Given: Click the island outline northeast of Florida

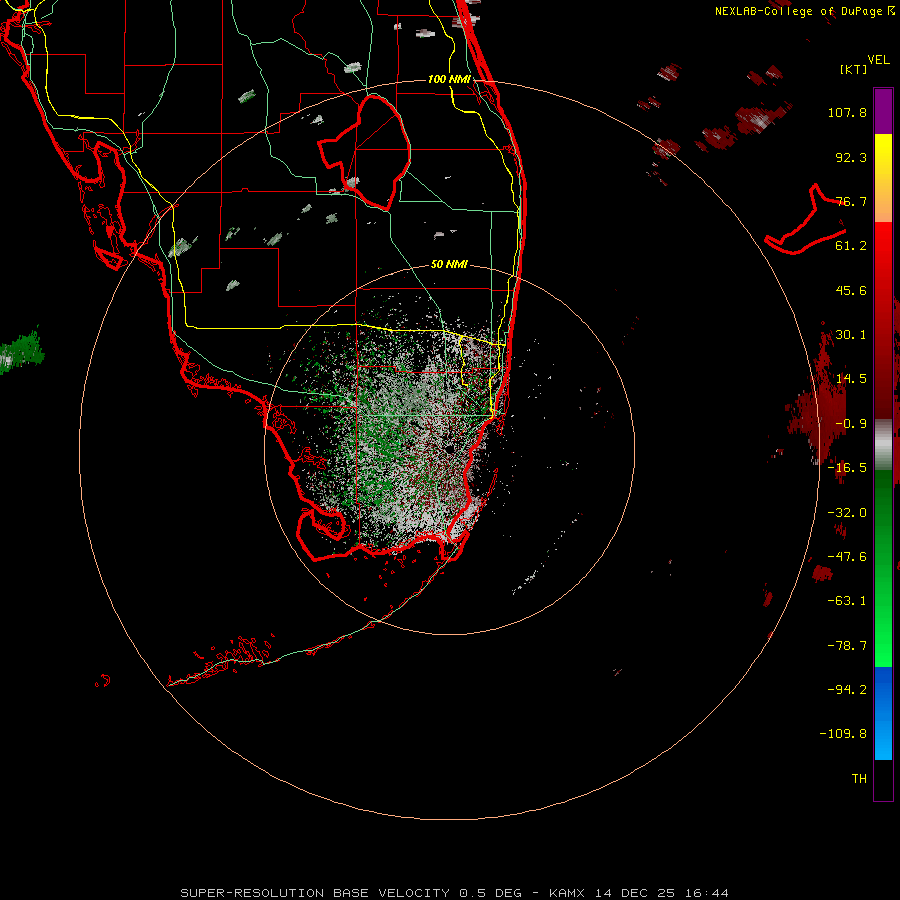Looking at the screenshot, I should click(x=805, y=221).
